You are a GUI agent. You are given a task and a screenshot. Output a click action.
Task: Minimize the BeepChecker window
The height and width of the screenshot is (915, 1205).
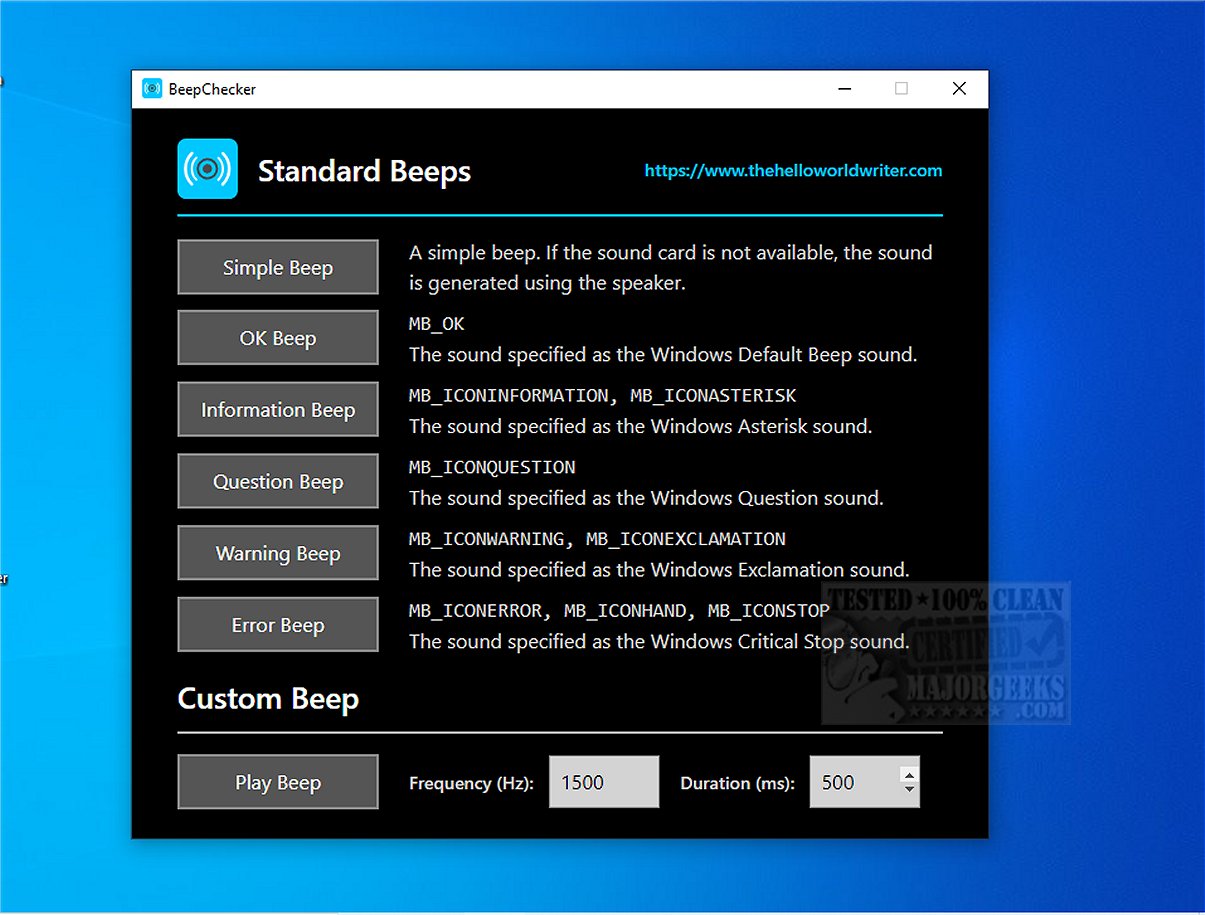point(844,88)
